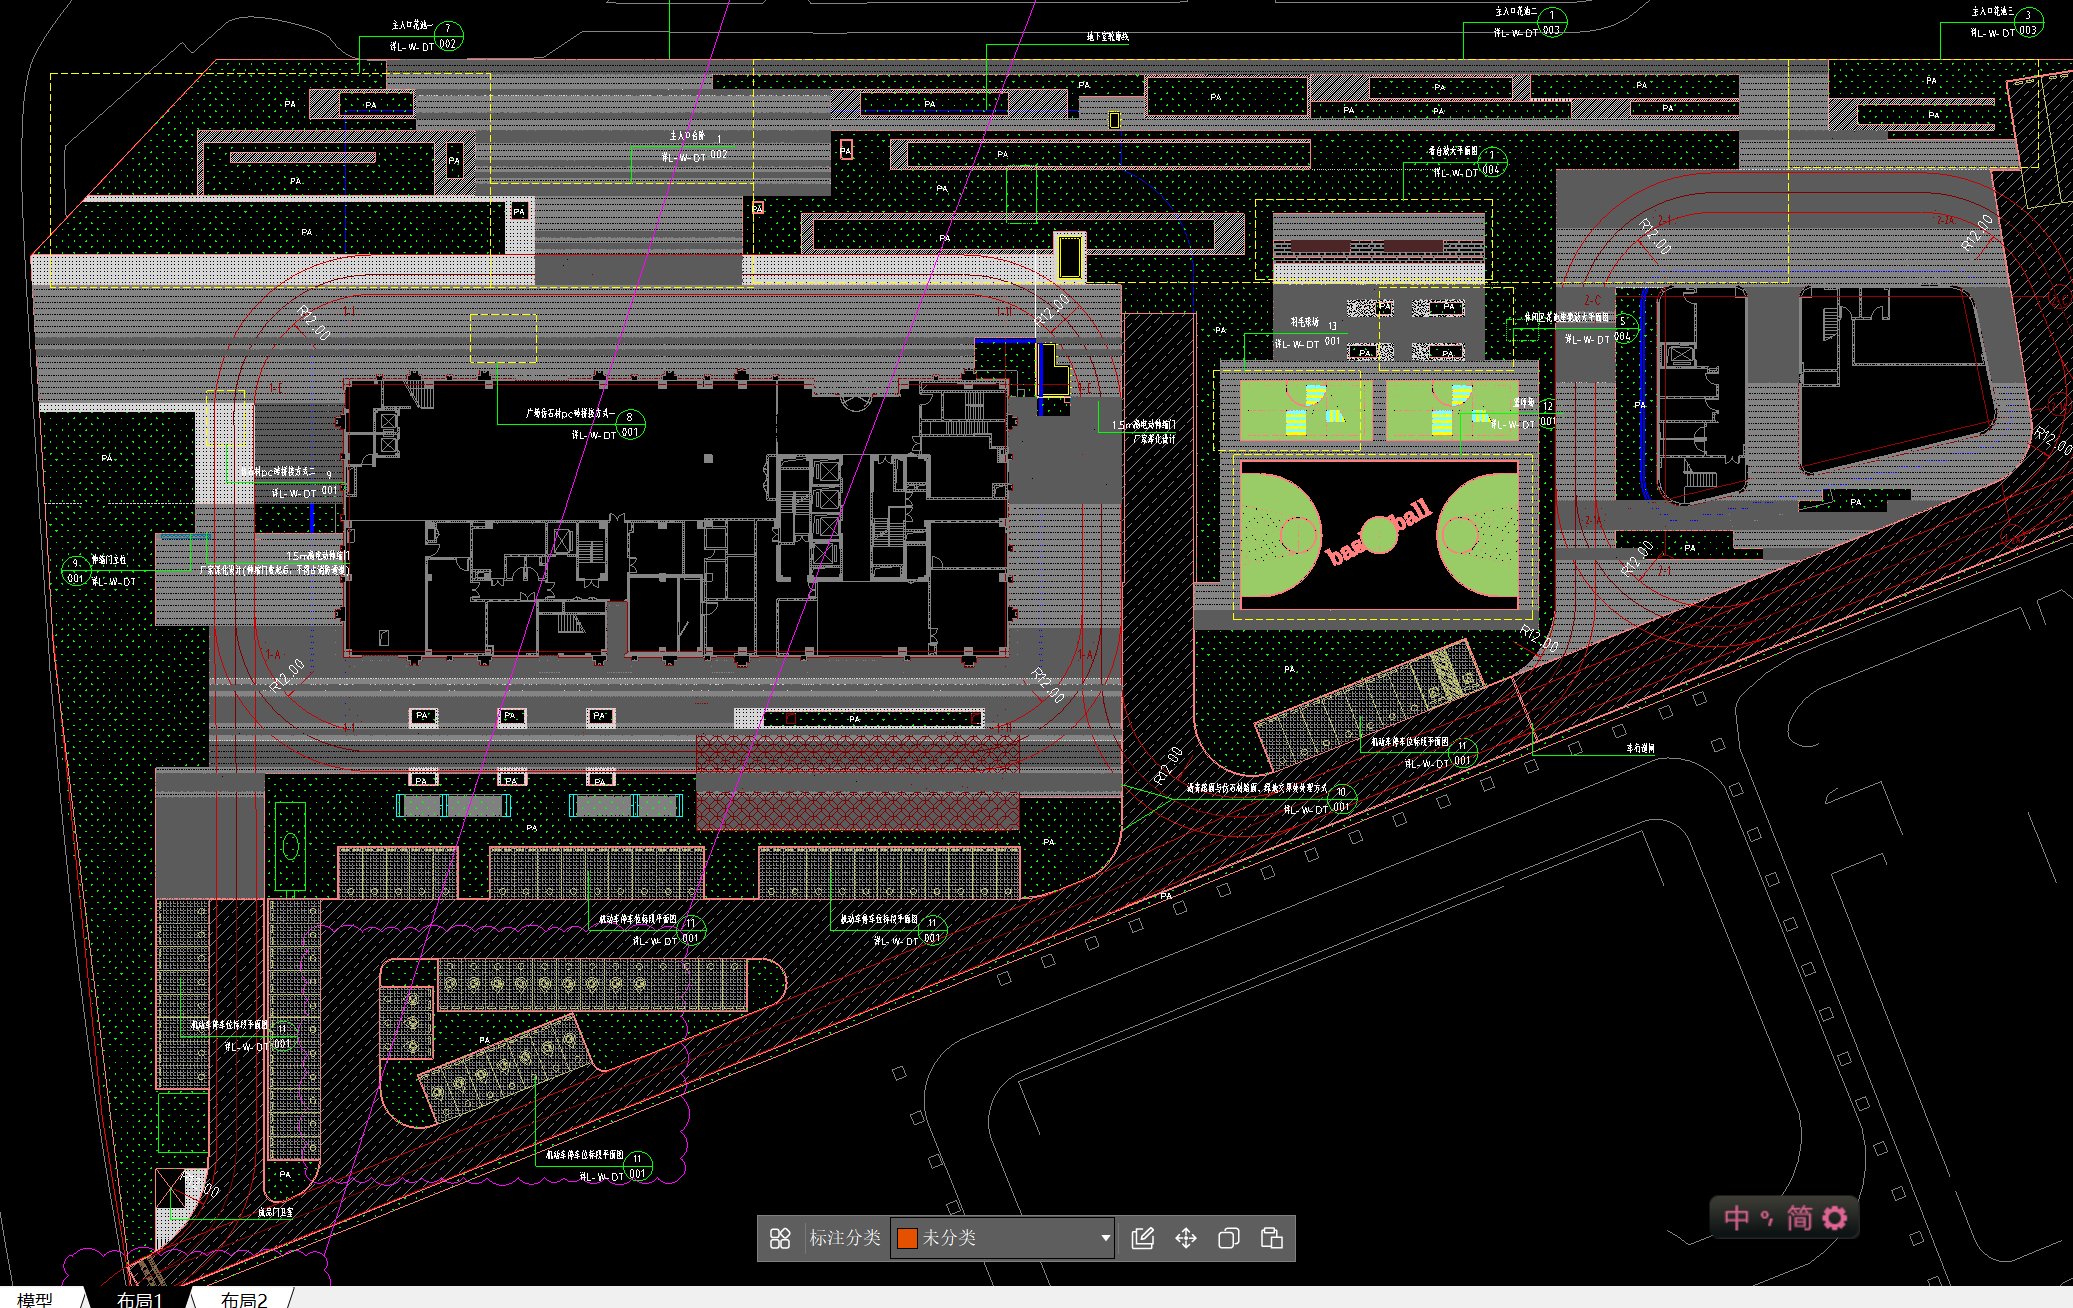This screenshot has width=2073, height=1308.
Task: Click the edit annotation pencil icon
Action: tap(1142, 1238)
